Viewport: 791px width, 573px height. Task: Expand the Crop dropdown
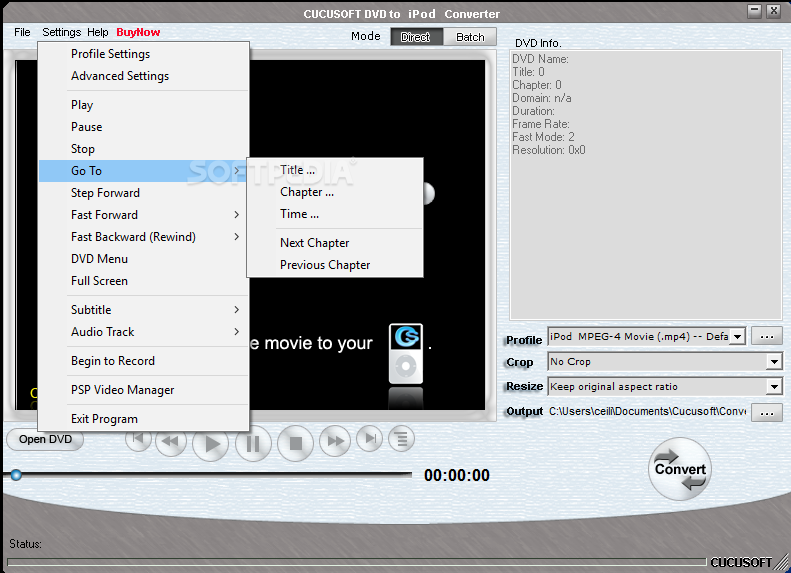pyautogui.click(x=774, y=362)
